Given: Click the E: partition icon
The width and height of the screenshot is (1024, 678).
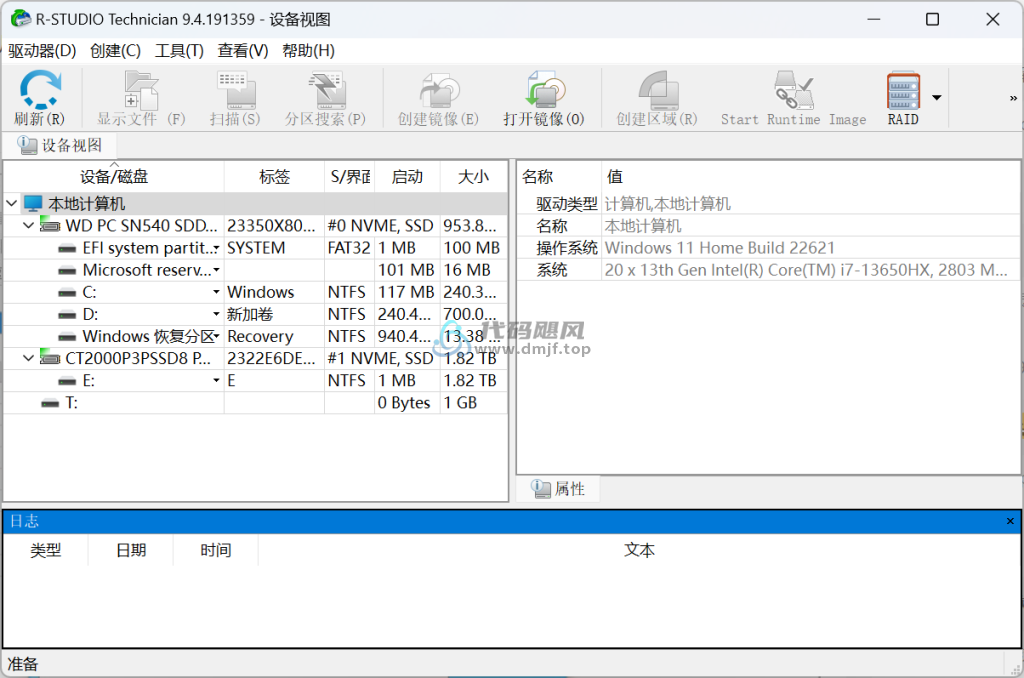Looking at the screenshot, I should (67, 381).
